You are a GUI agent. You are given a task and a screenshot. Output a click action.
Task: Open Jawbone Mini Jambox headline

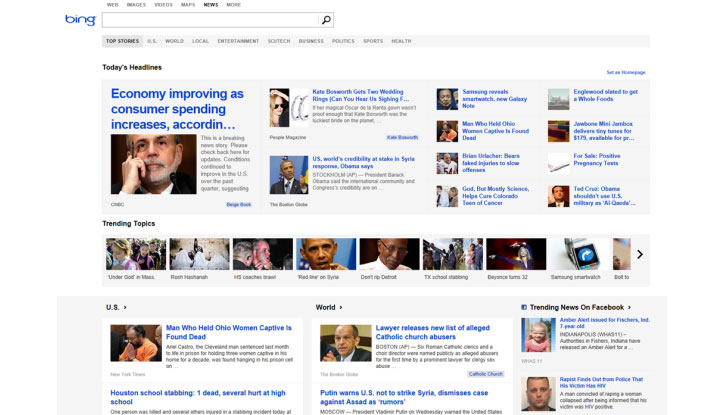coord(604,131)
